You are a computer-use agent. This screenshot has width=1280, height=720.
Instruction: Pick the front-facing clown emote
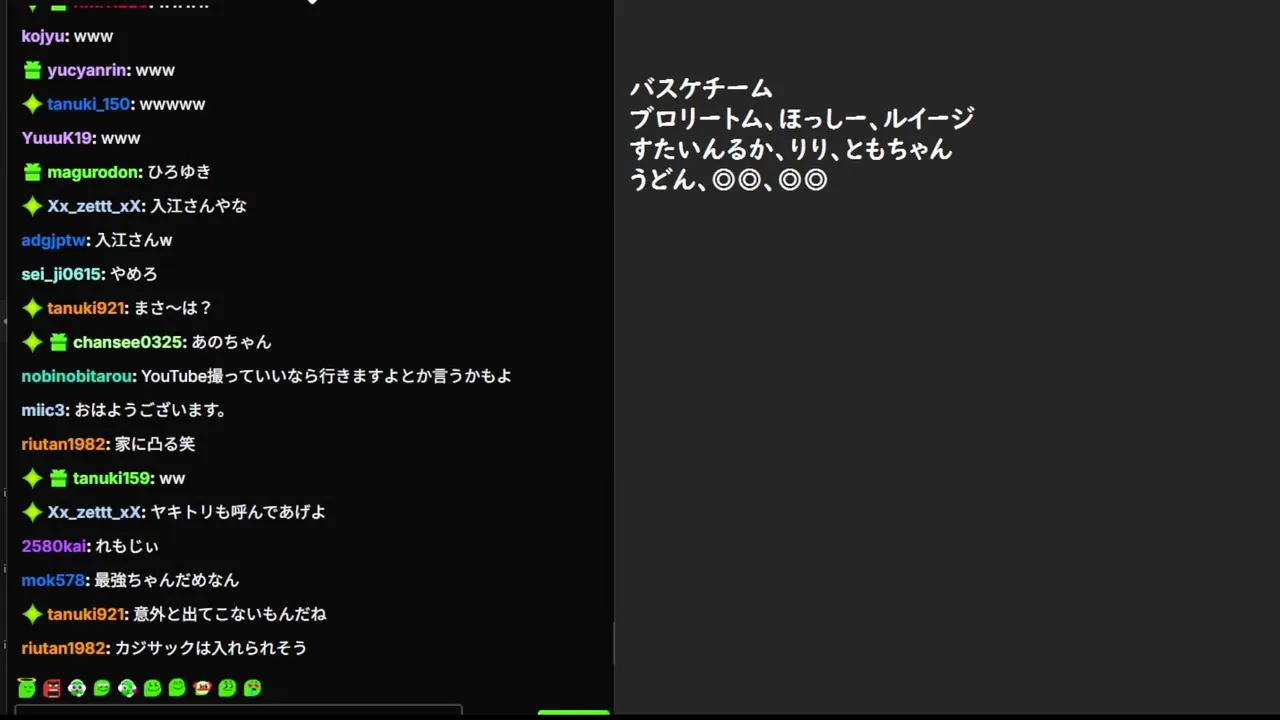point(77,688)
